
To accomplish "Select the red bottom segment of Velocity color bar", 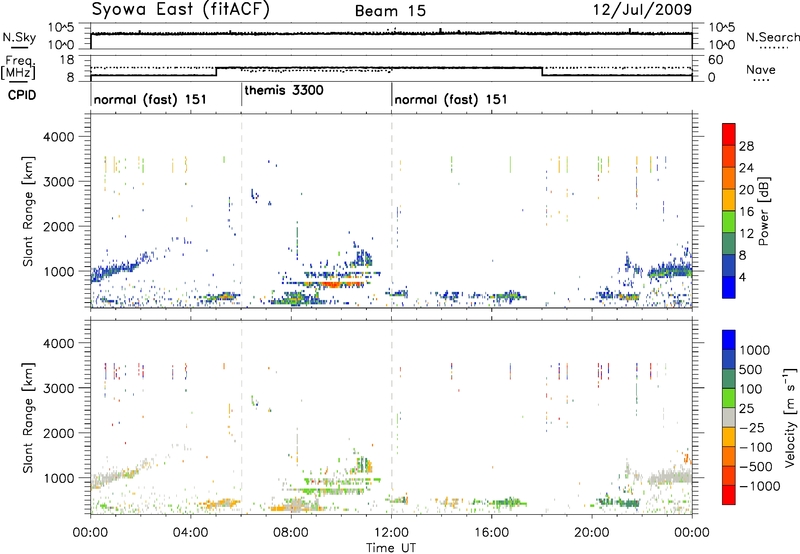I will [x=729, y=495].
